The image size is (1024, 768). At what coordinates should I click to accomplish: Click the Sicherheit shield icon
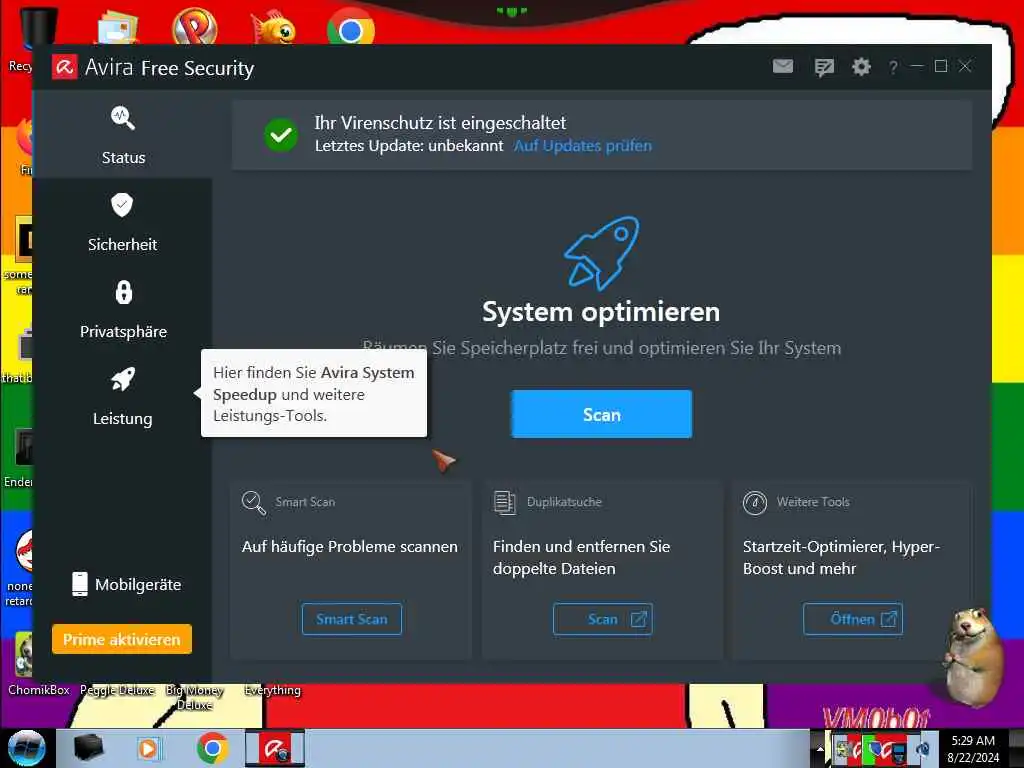point(122,205)
